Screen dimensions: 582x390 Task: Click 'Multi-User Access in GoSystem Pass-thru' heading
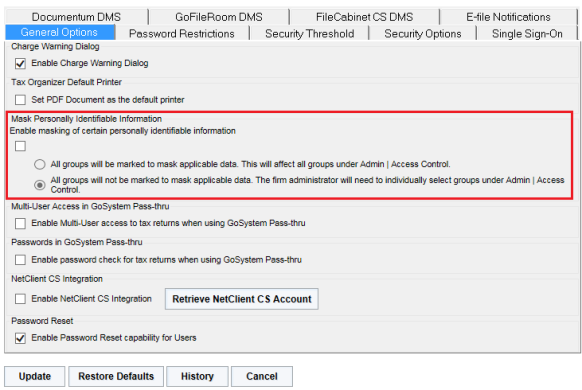point(90,206)
